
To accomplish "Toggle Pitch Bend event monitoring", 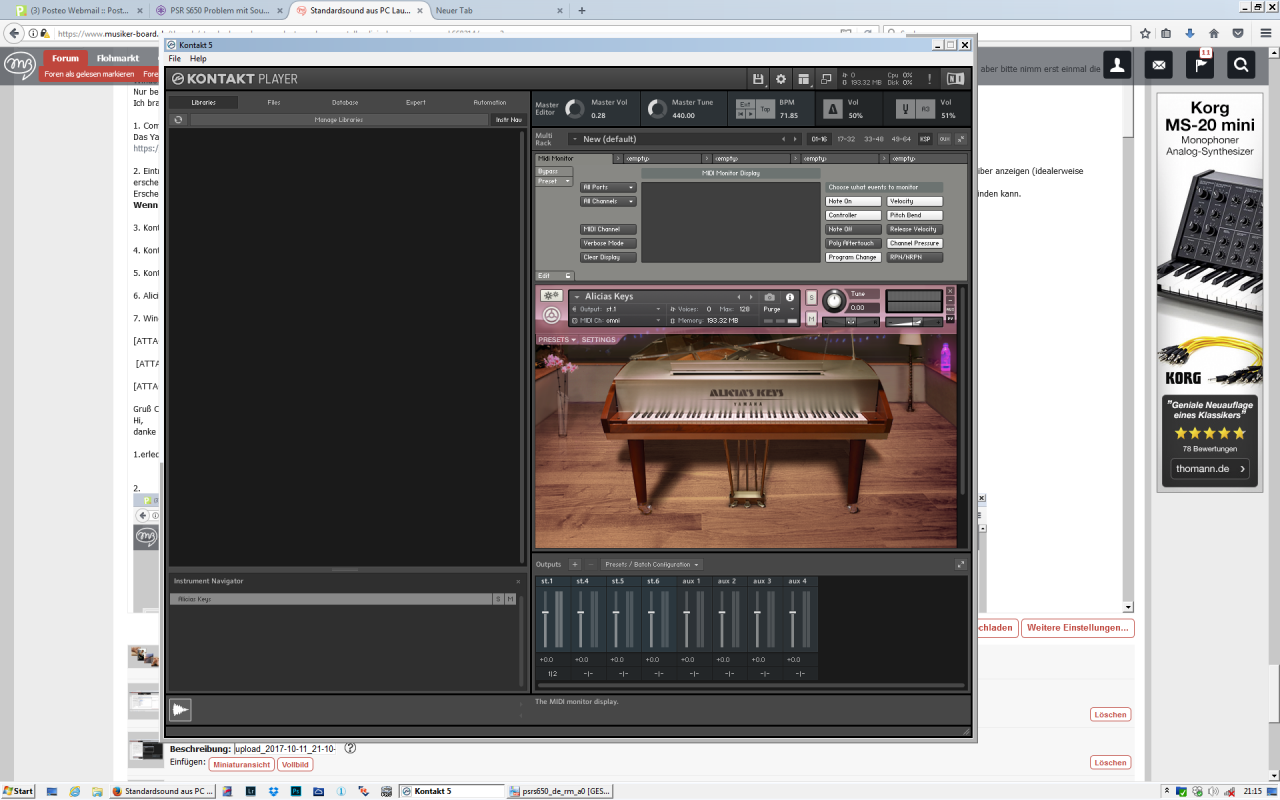I will [x=915, y=215].
